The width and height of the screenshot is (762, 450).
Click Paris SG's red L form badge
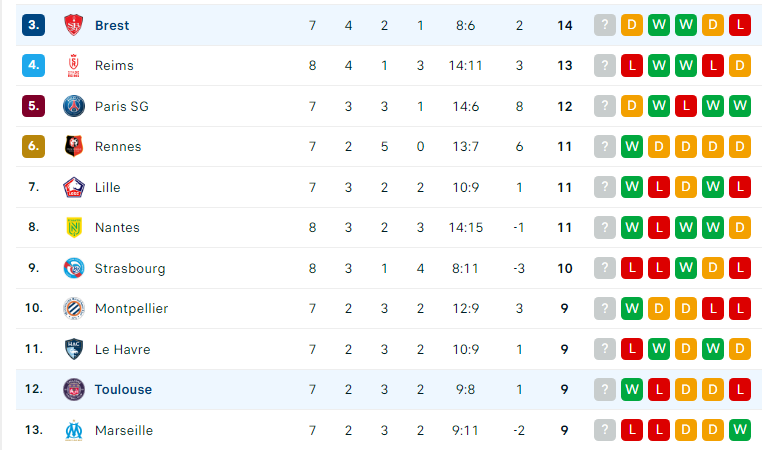686,106
